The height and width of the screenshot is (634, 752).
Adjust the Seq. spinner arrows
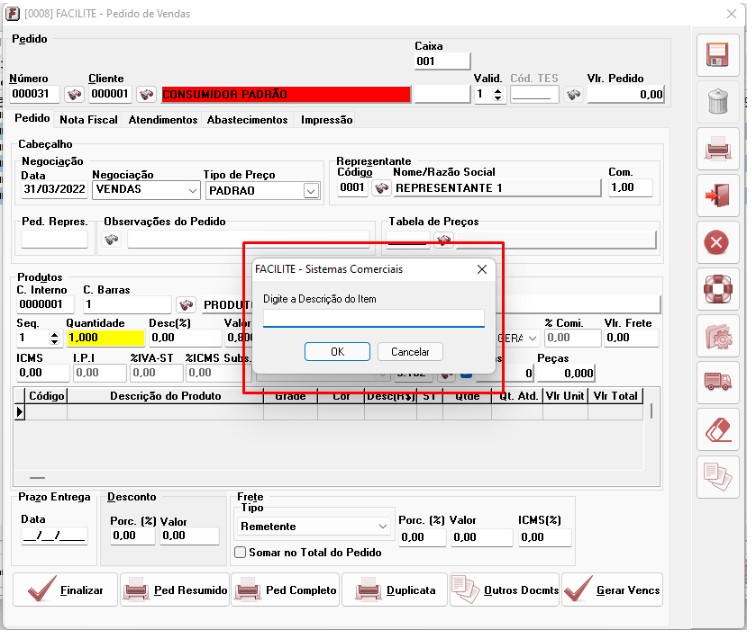(x=54, y=338)
